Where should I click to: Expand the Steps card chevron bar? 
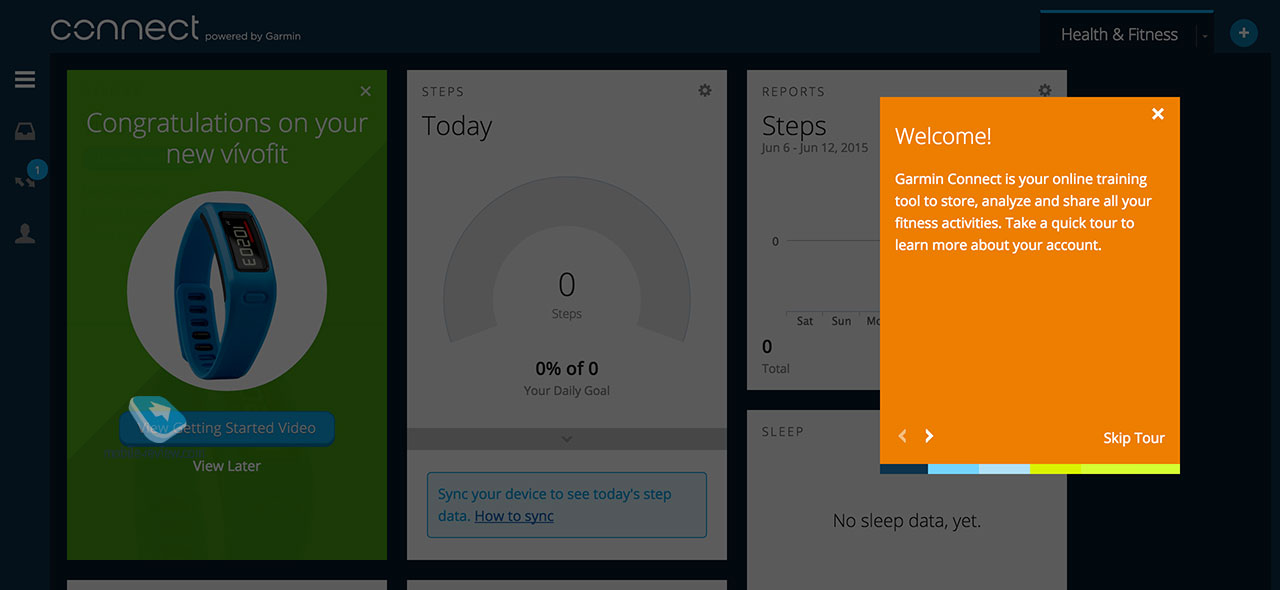click(x=567, y=439)
